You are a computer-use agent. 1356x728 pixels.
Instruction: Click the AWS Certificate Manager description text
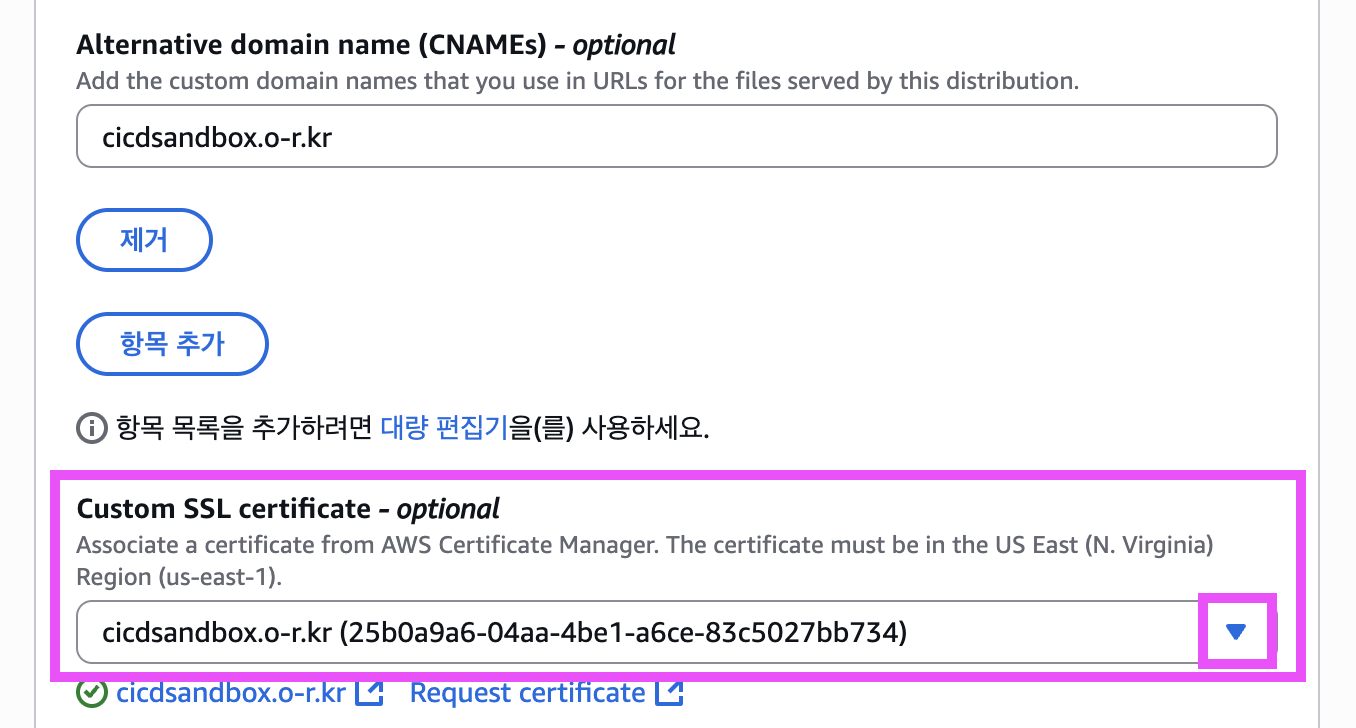pyautogui.click(x=644, y=546)
